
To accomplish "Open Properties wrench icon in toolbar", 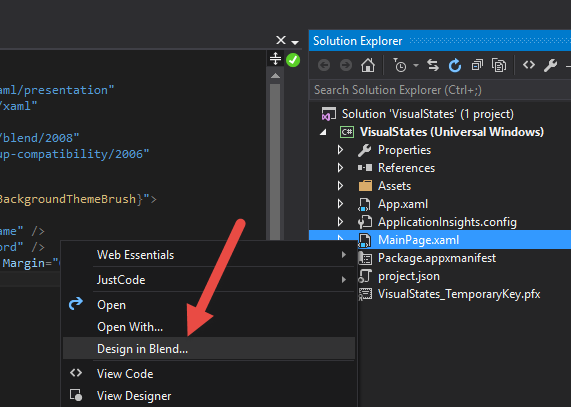I will coord(550,66).
